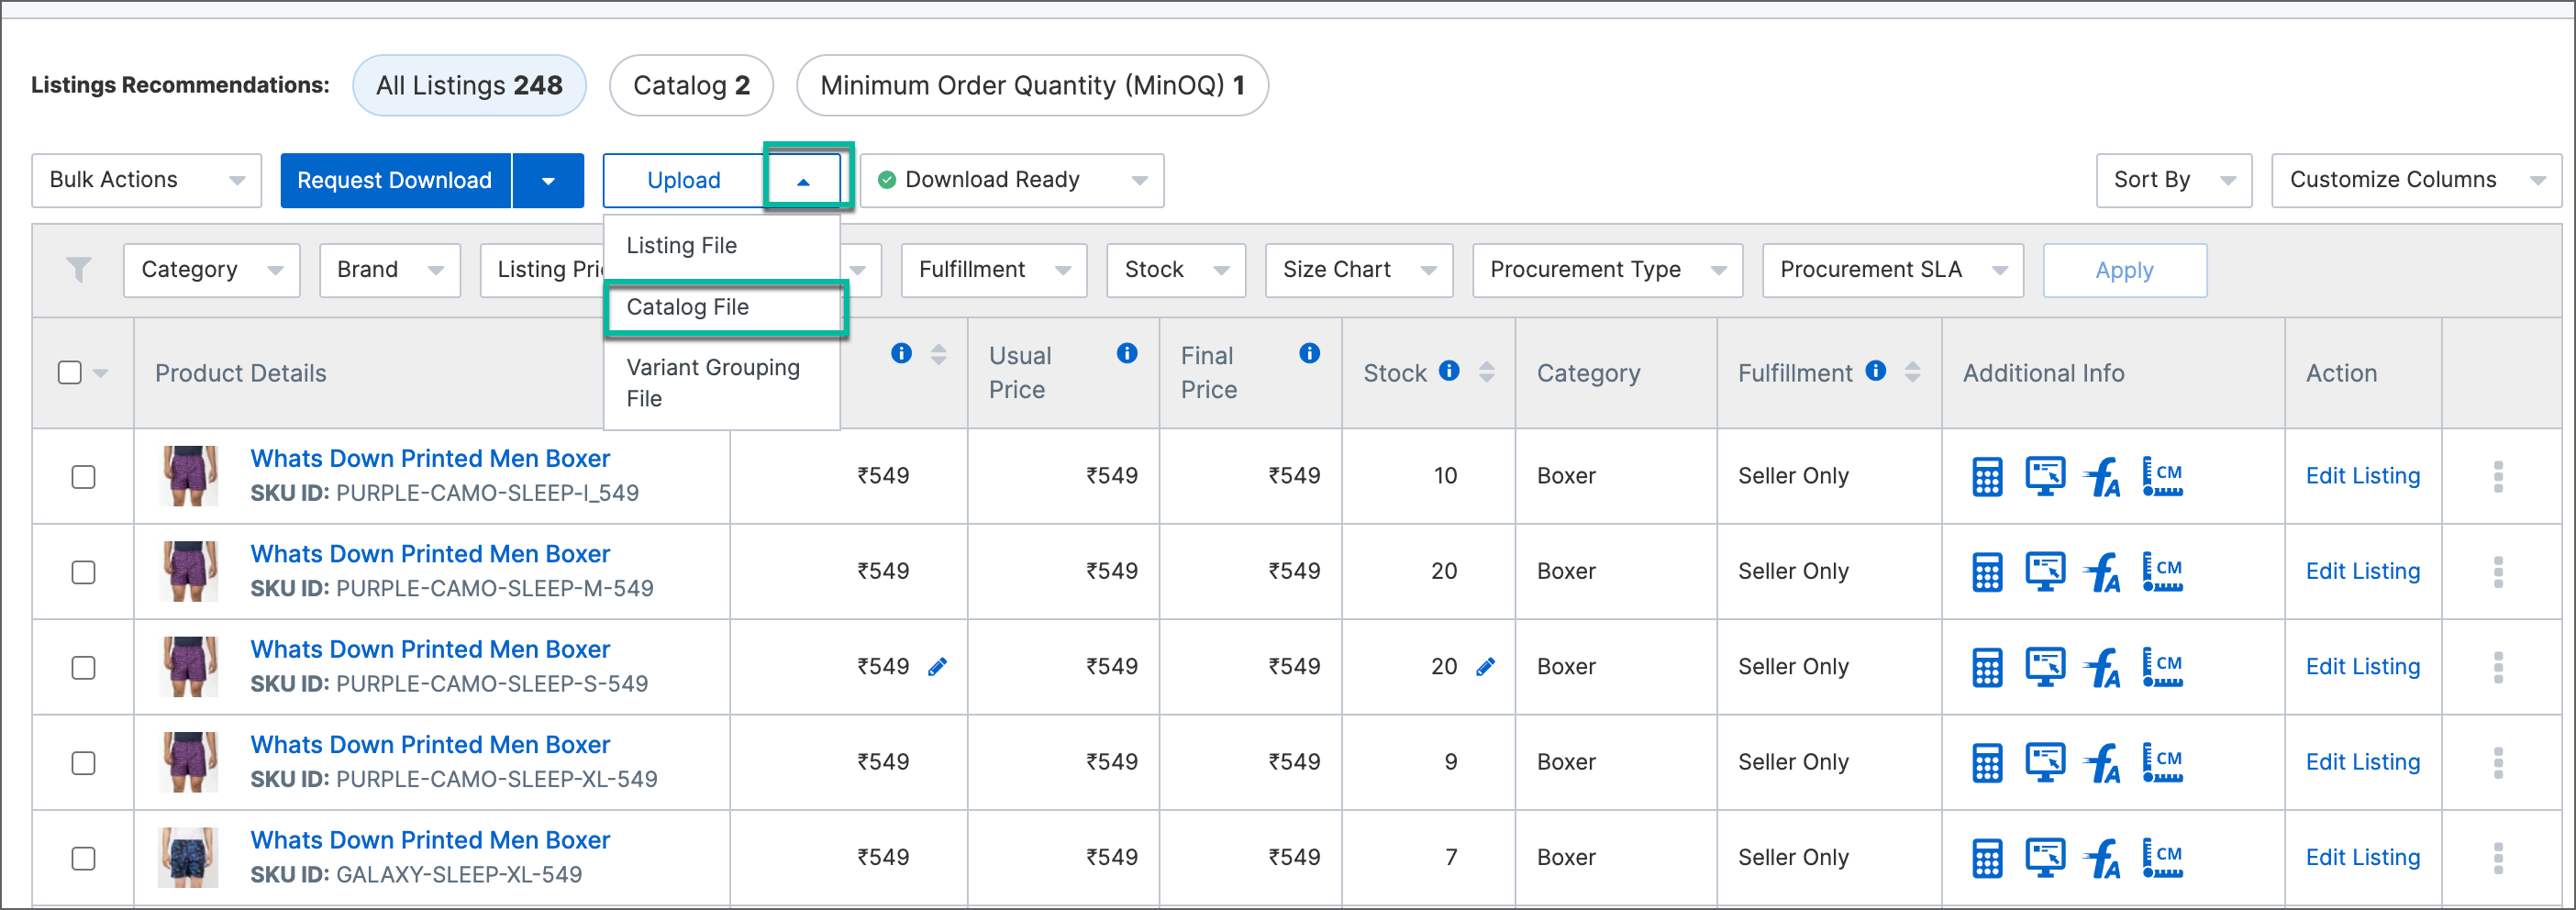Click monitor preview icon for PURPLE-CAMO-SLEEP-I_549 row
Viewport: 2576px width, 910px height.
pyautogui.click(x=2045, y=476)
